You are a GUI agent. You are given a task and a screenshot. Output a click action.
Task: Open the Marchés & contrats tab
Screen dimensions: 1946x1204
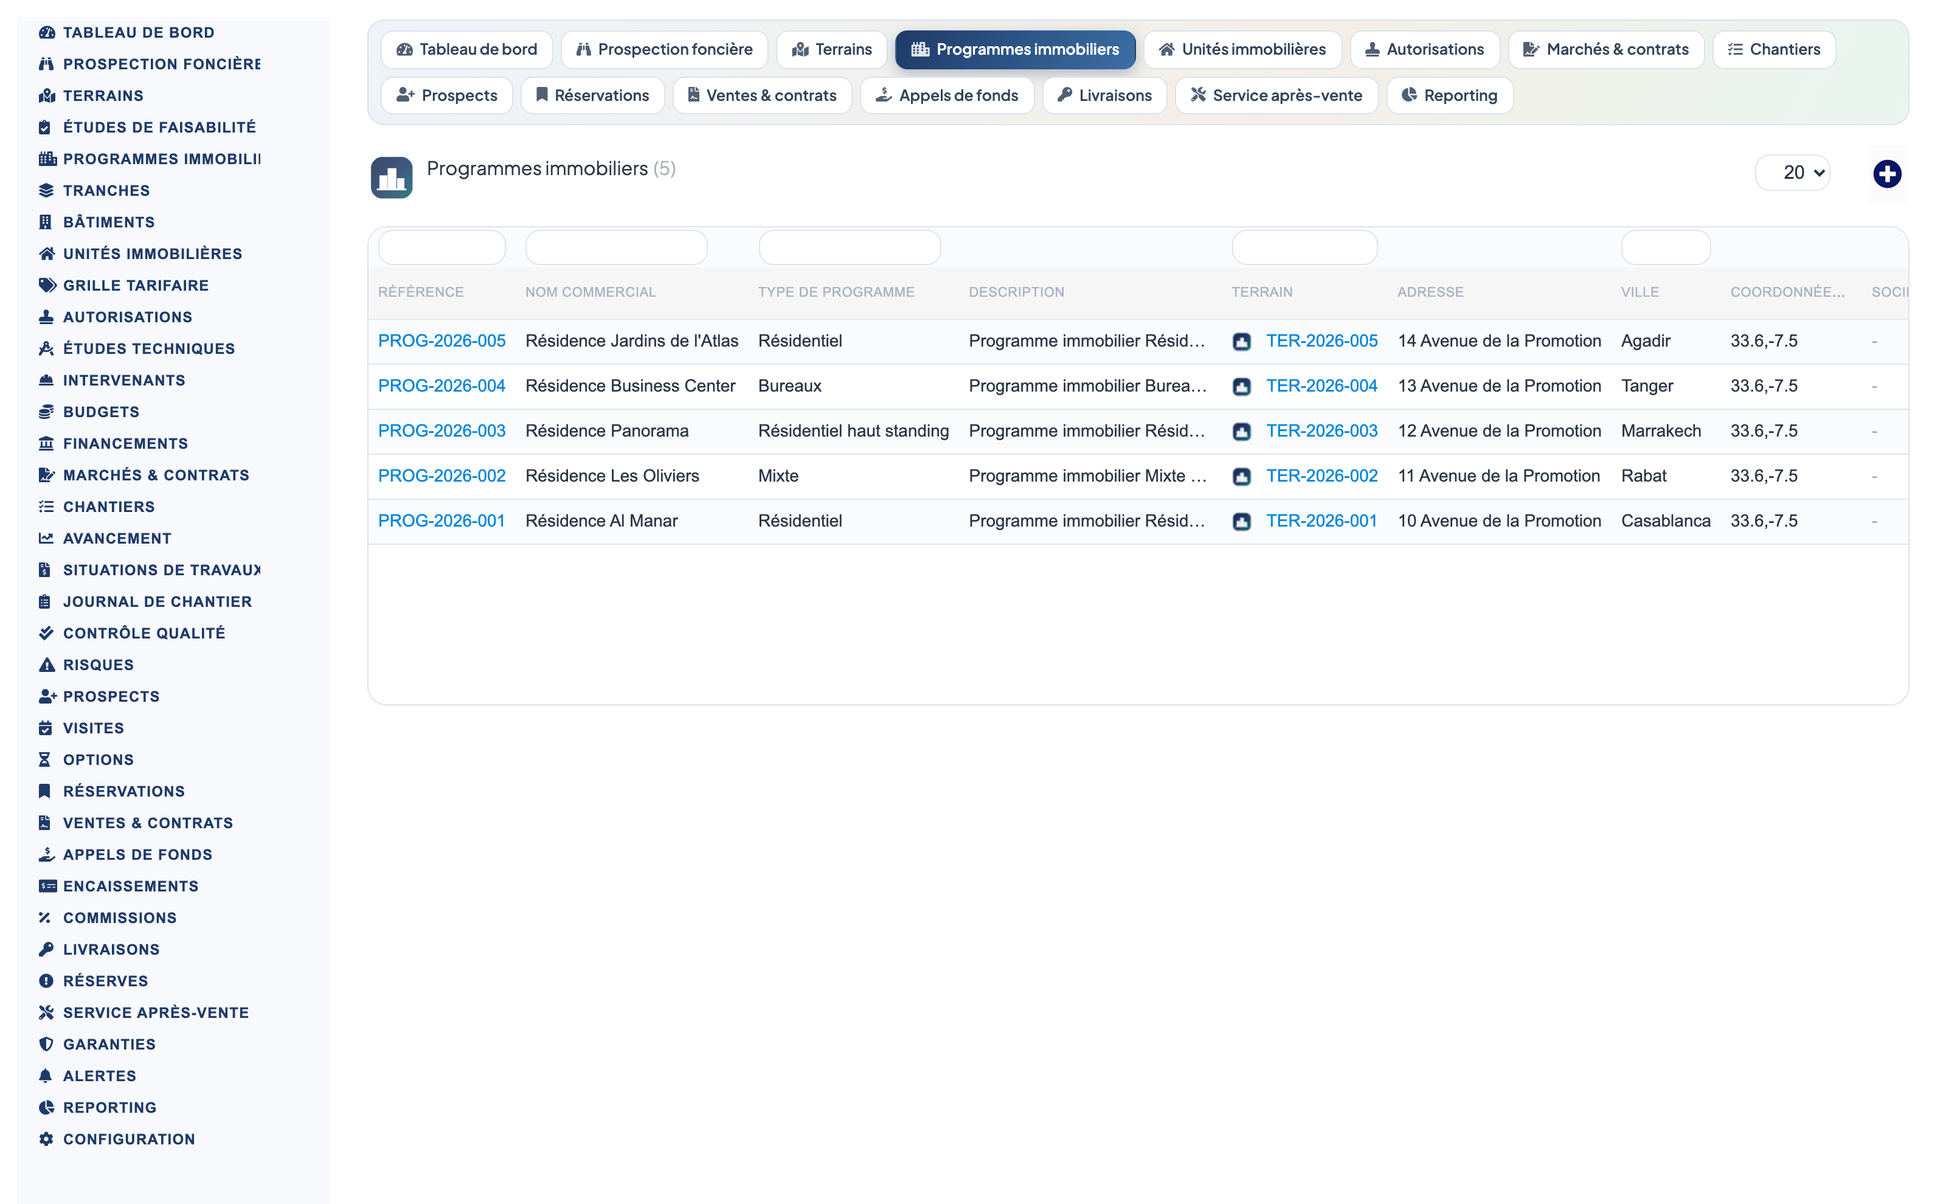point(1606,49)
